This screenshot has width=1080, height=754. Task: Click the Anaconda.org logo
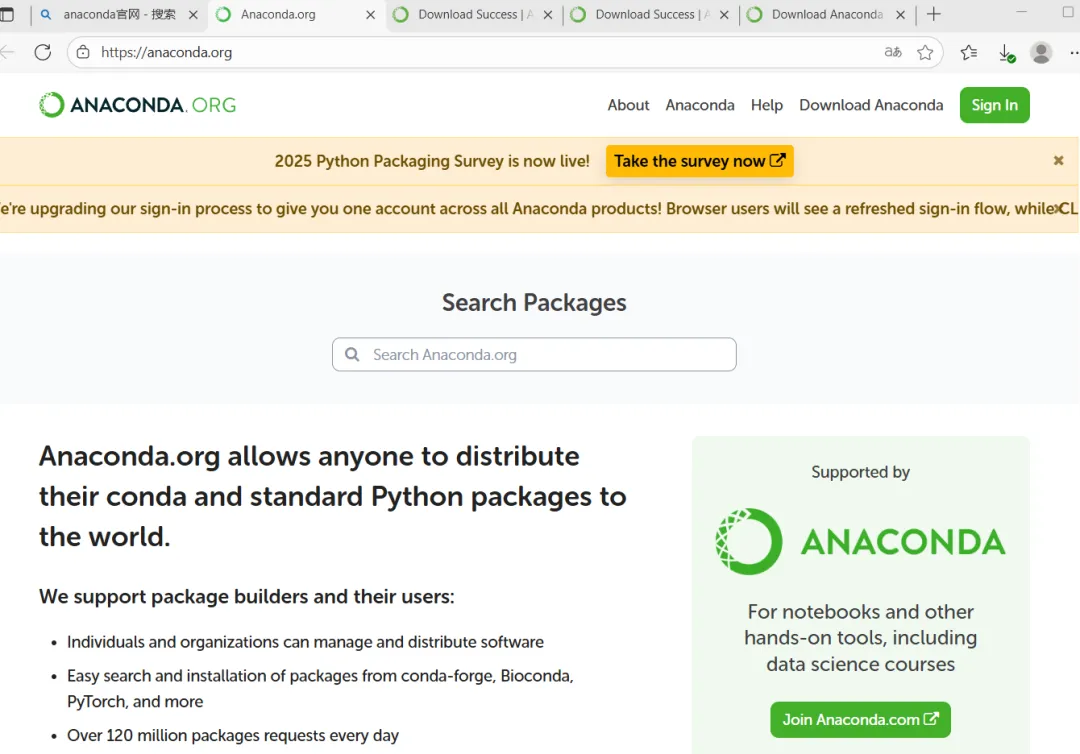[138, 105]
